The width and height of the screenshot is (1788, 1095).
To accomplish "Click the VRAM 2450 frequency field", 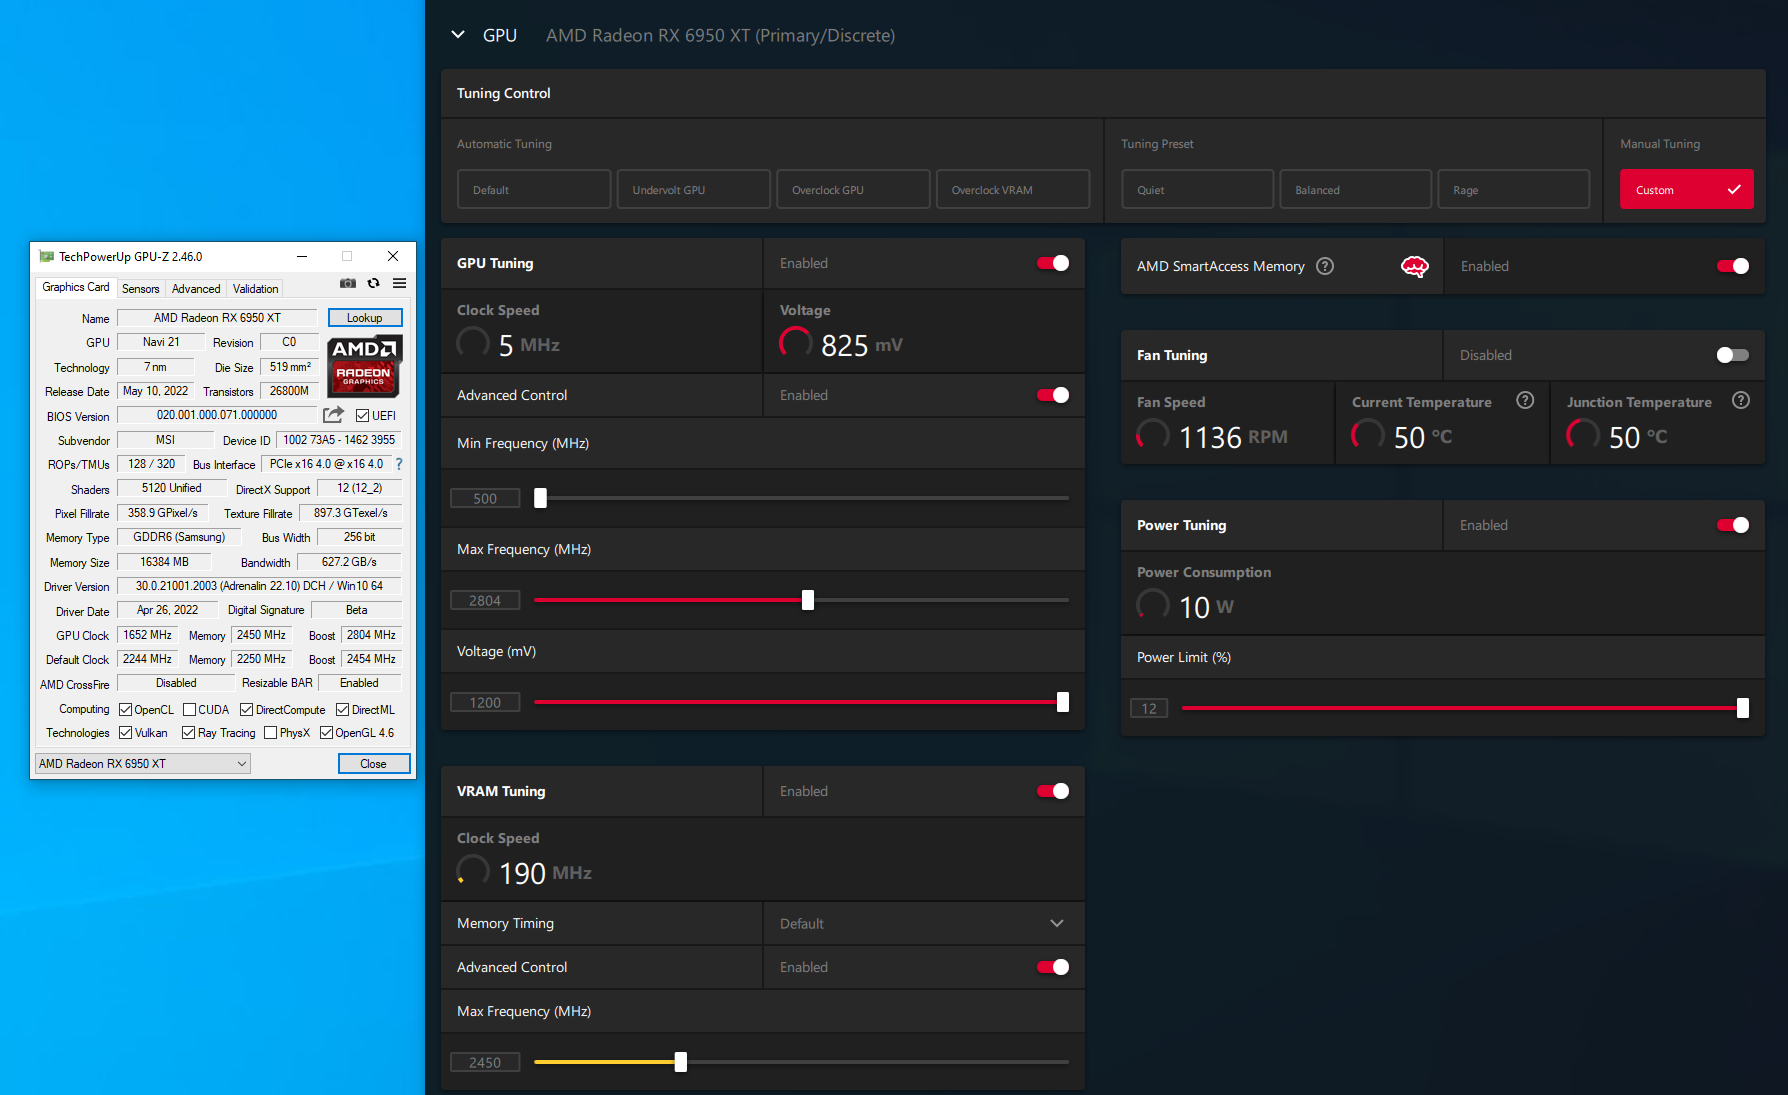I will click(485, 1062).
